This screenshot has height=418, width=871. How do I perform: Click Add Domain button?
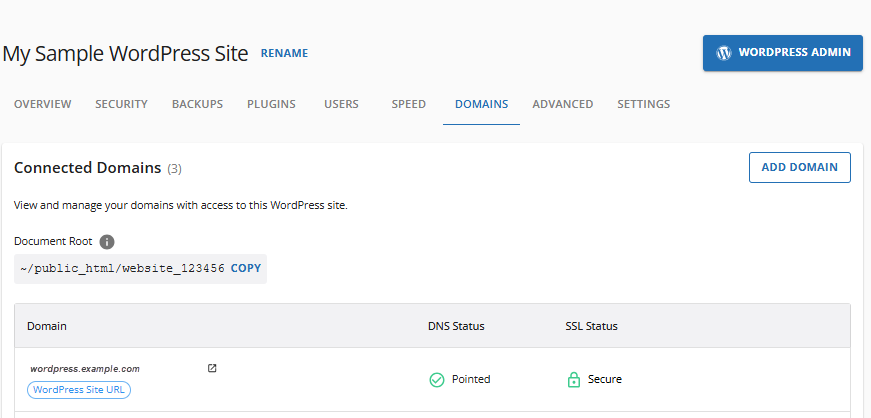(x=799, y=168)
